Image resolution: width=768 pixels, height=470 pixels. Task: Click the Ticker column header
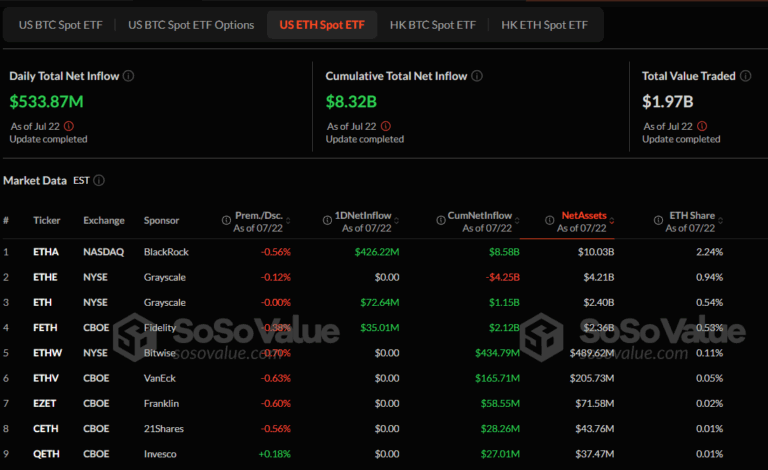click(x=47, y=220)
